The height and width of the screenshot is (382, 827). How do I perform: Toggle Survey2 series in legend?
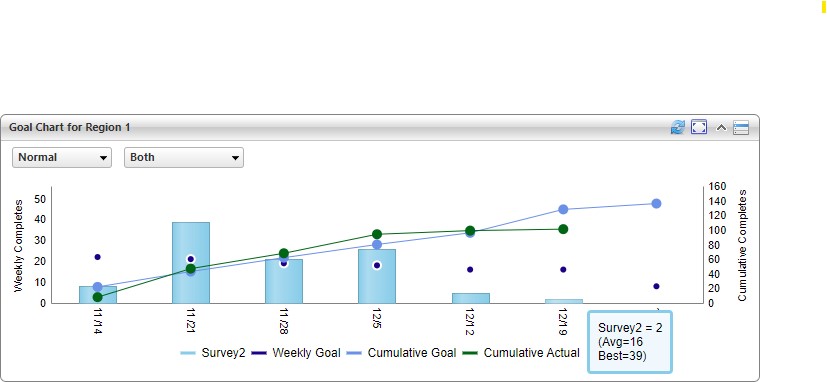(x=213, y=353)
